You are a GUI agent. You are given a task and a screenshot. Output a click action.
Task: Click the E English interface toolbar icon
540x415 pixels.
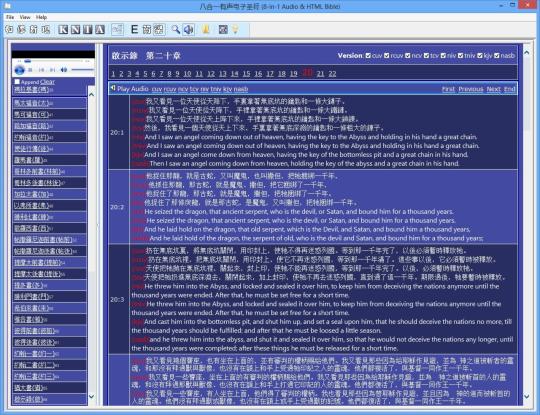pos(135,30)
